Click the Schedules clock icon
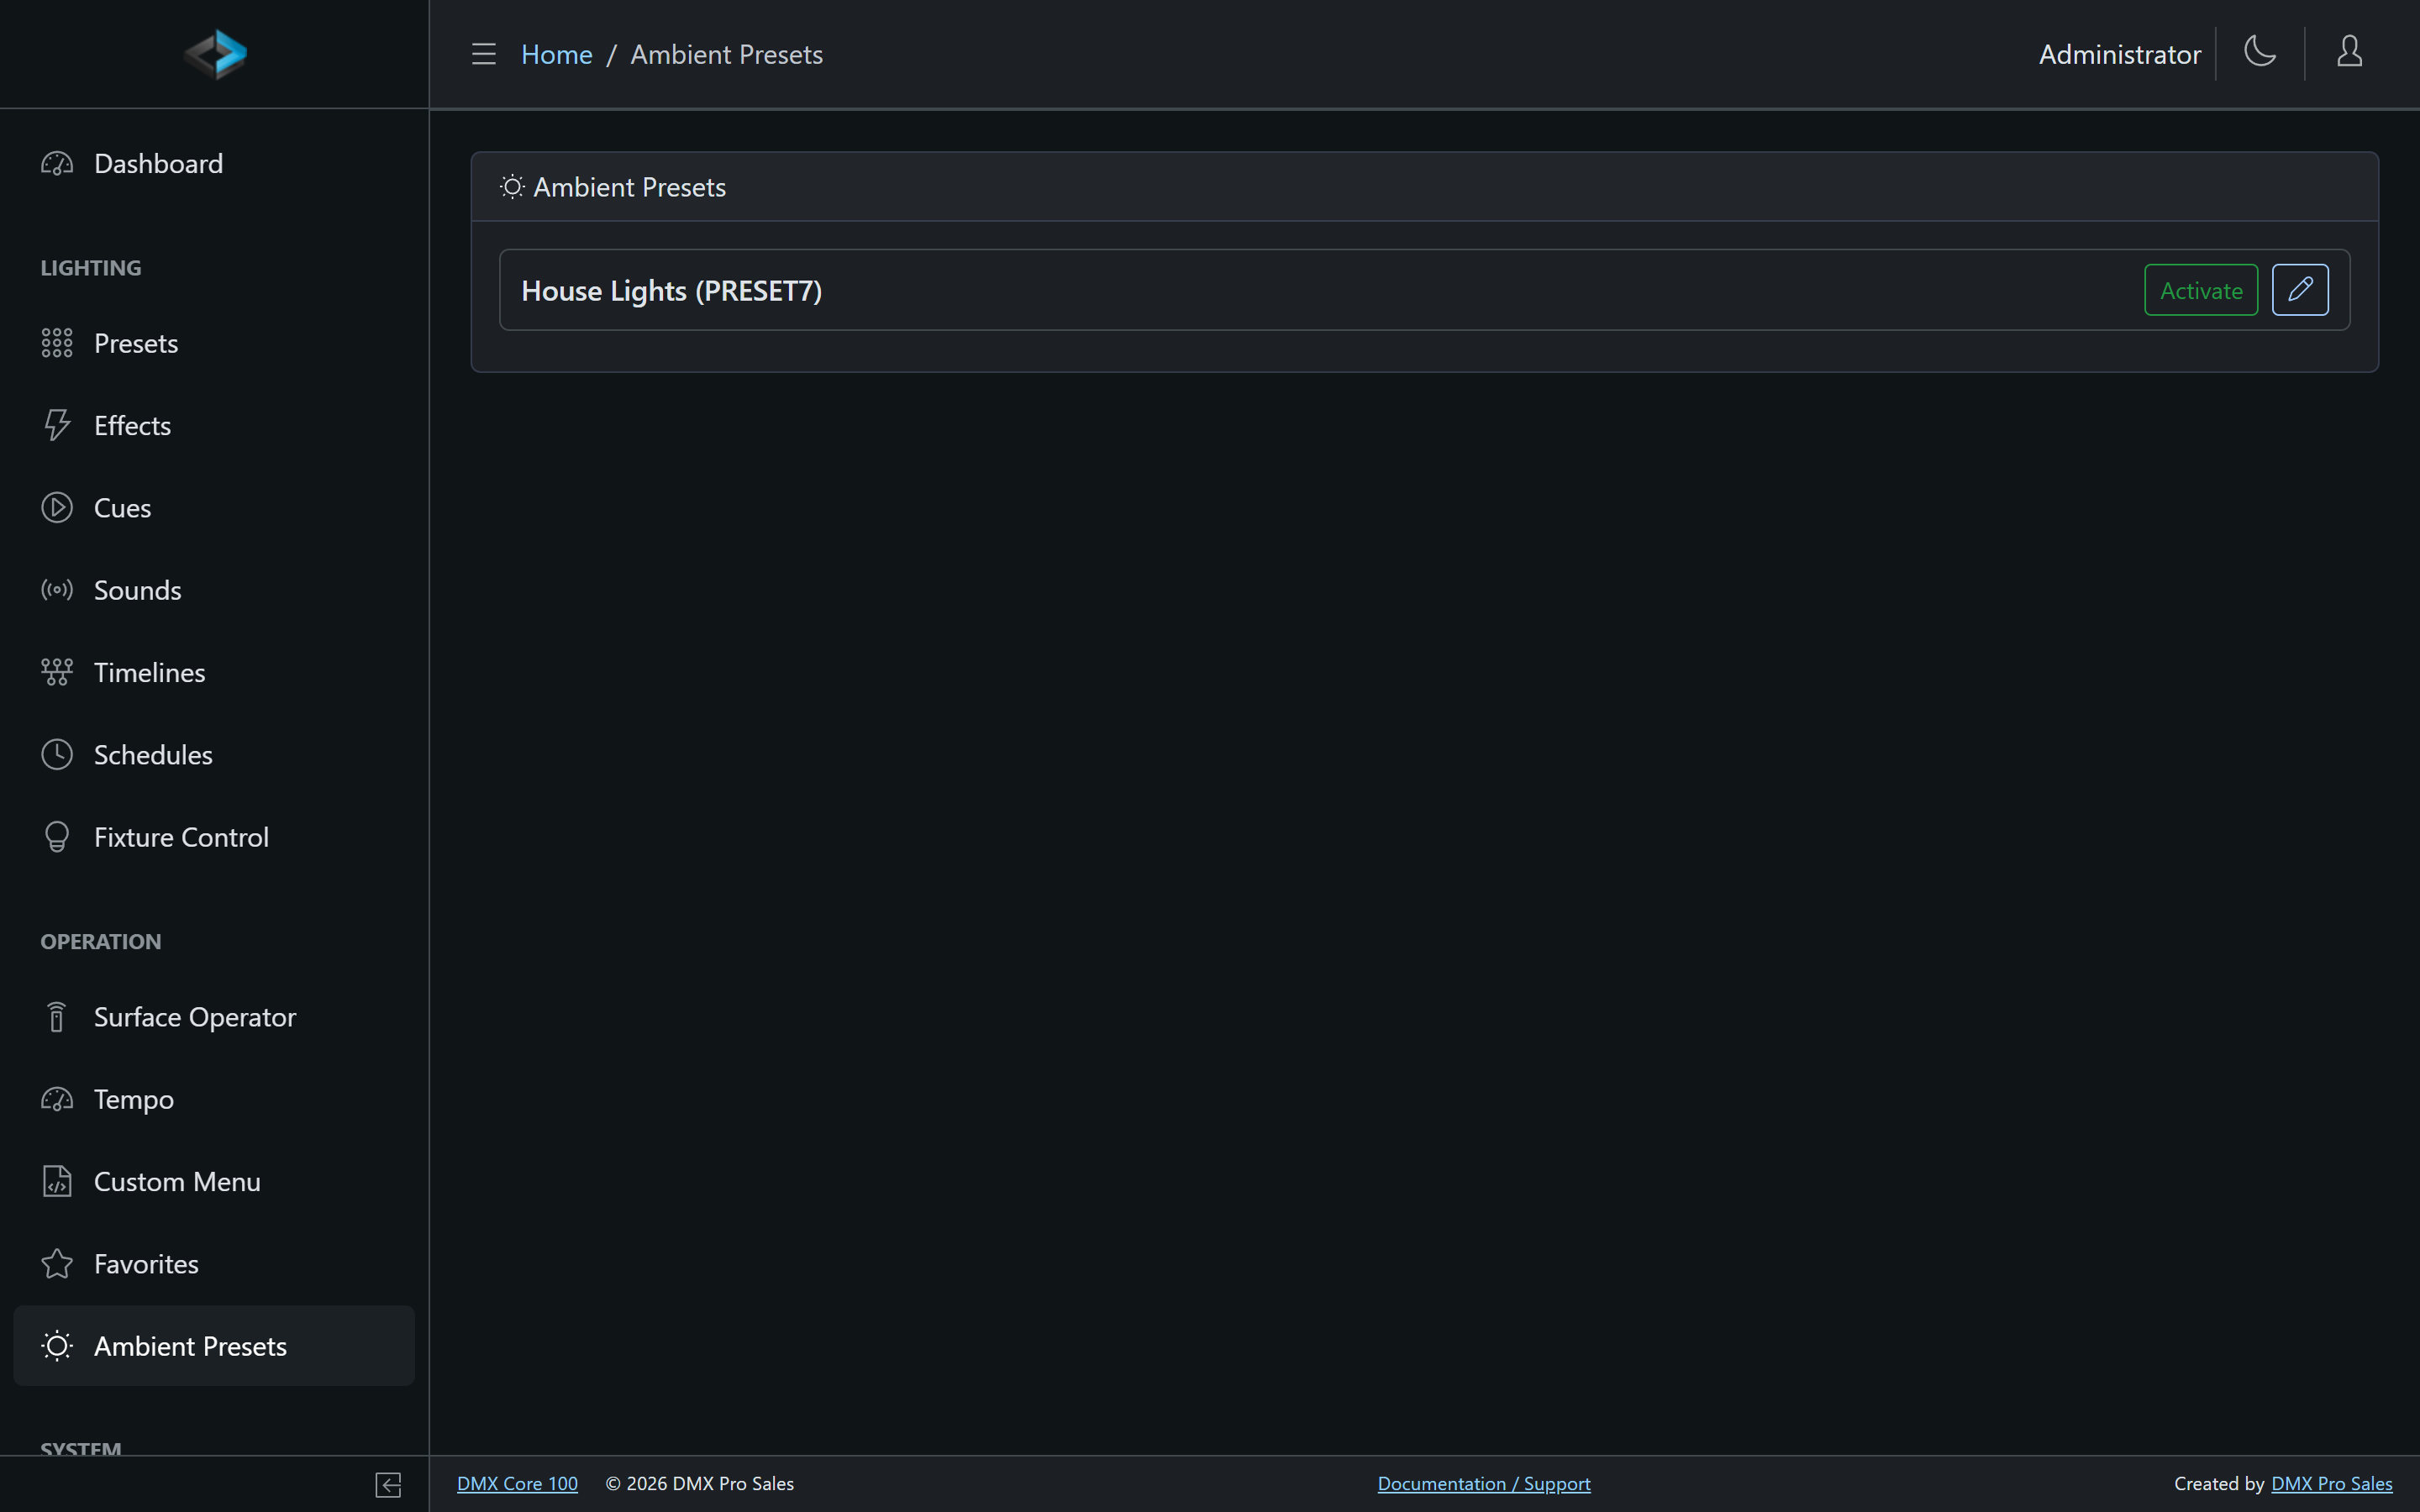Viewport: 2420px width, 1512px height. (57, 755)
